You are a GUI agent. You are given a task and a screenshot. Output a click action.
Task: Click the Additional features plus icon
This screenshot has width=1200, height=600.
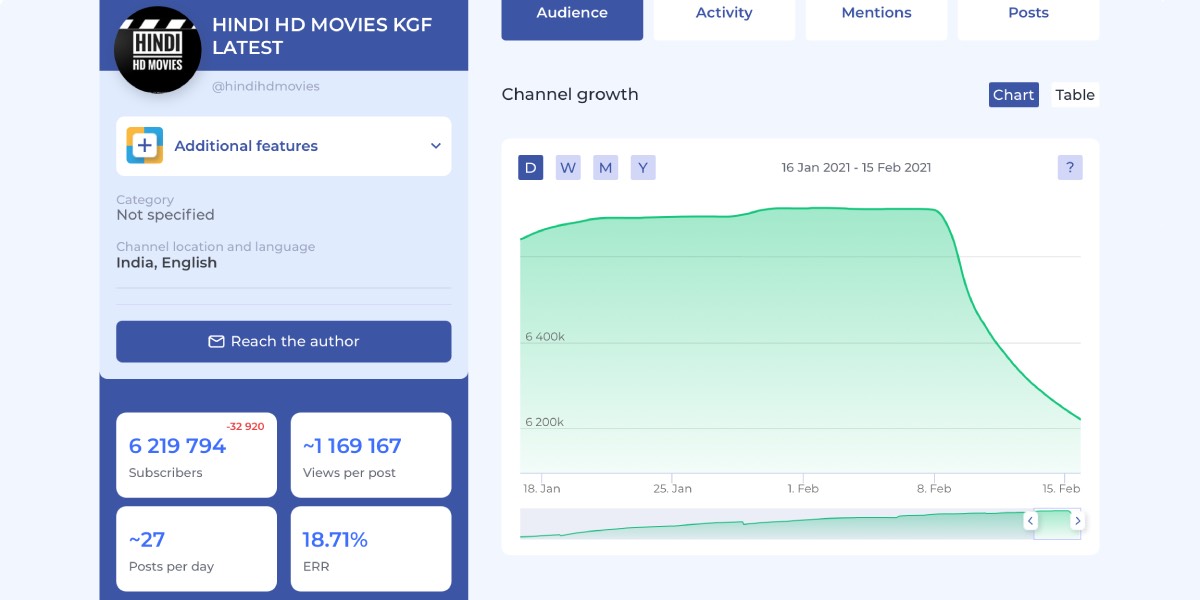(145, 146)
